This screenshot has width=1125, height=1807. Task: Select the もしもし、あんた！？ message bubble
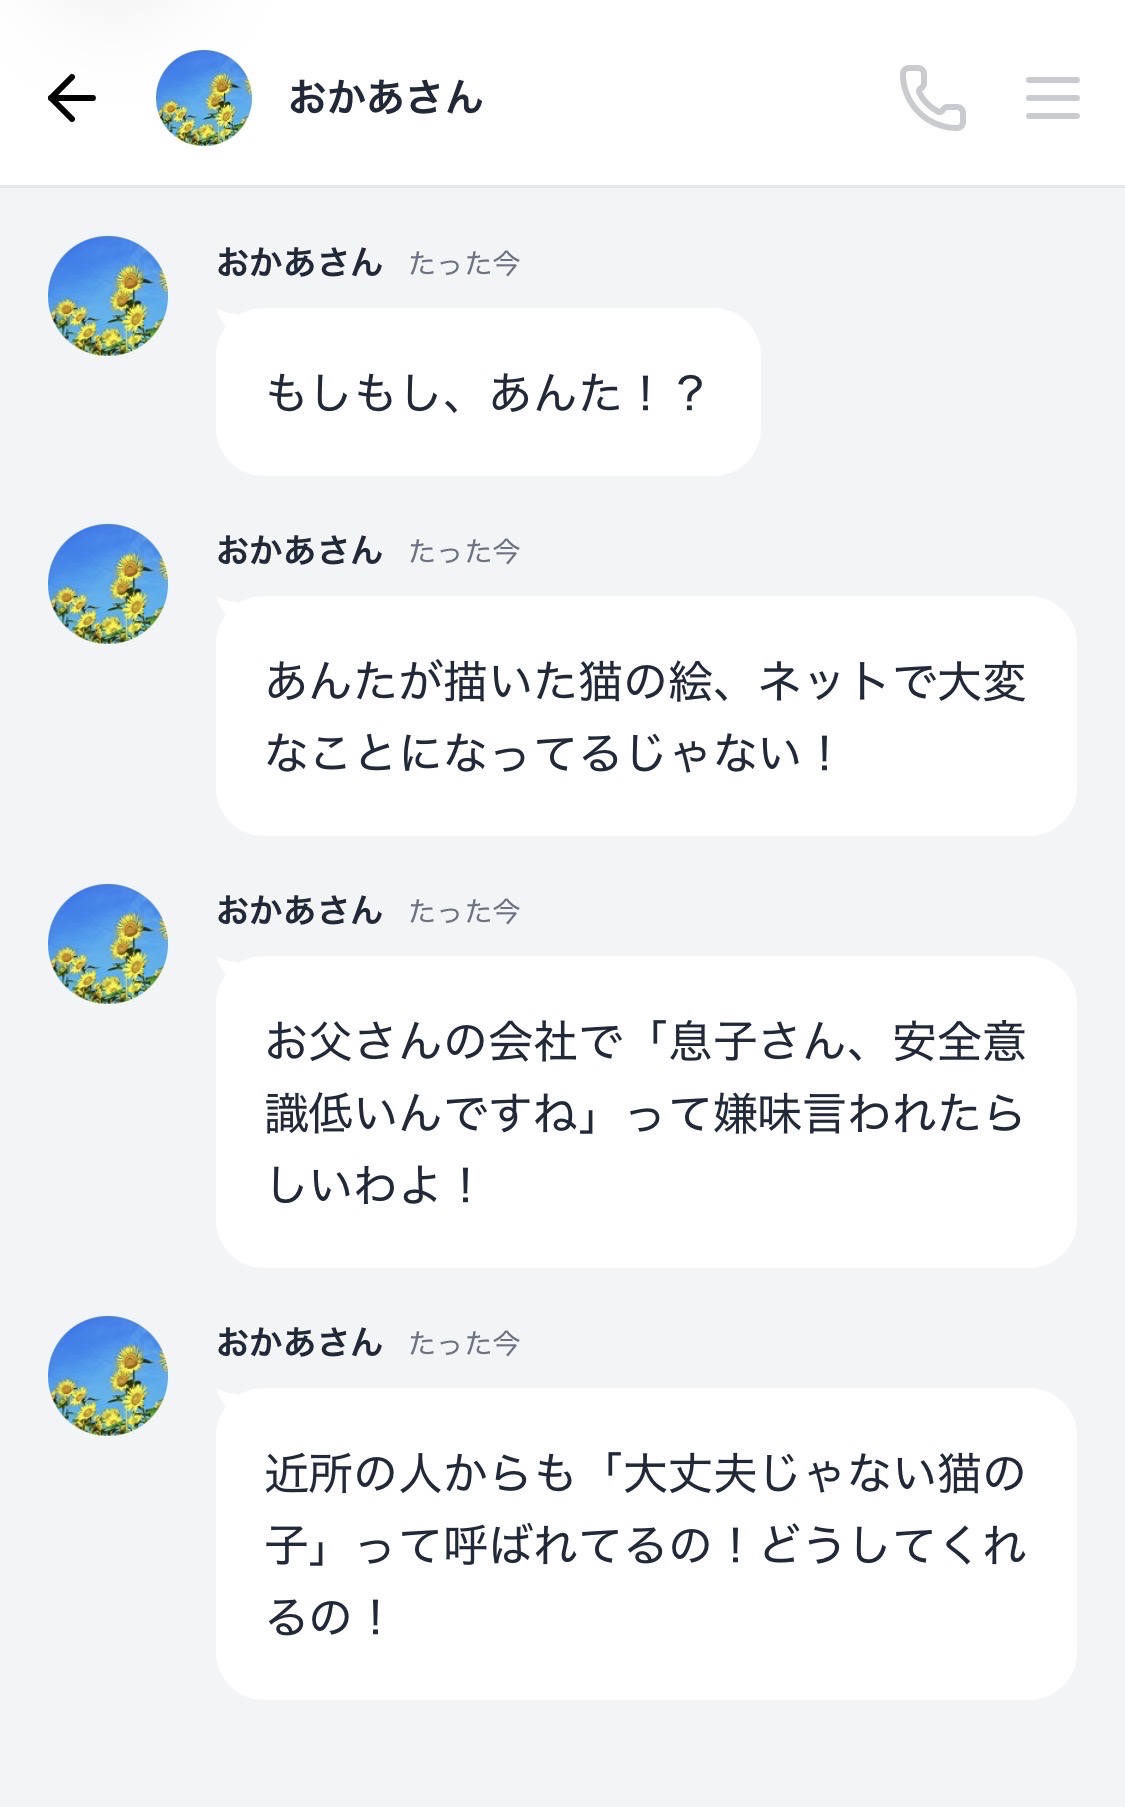488,392
